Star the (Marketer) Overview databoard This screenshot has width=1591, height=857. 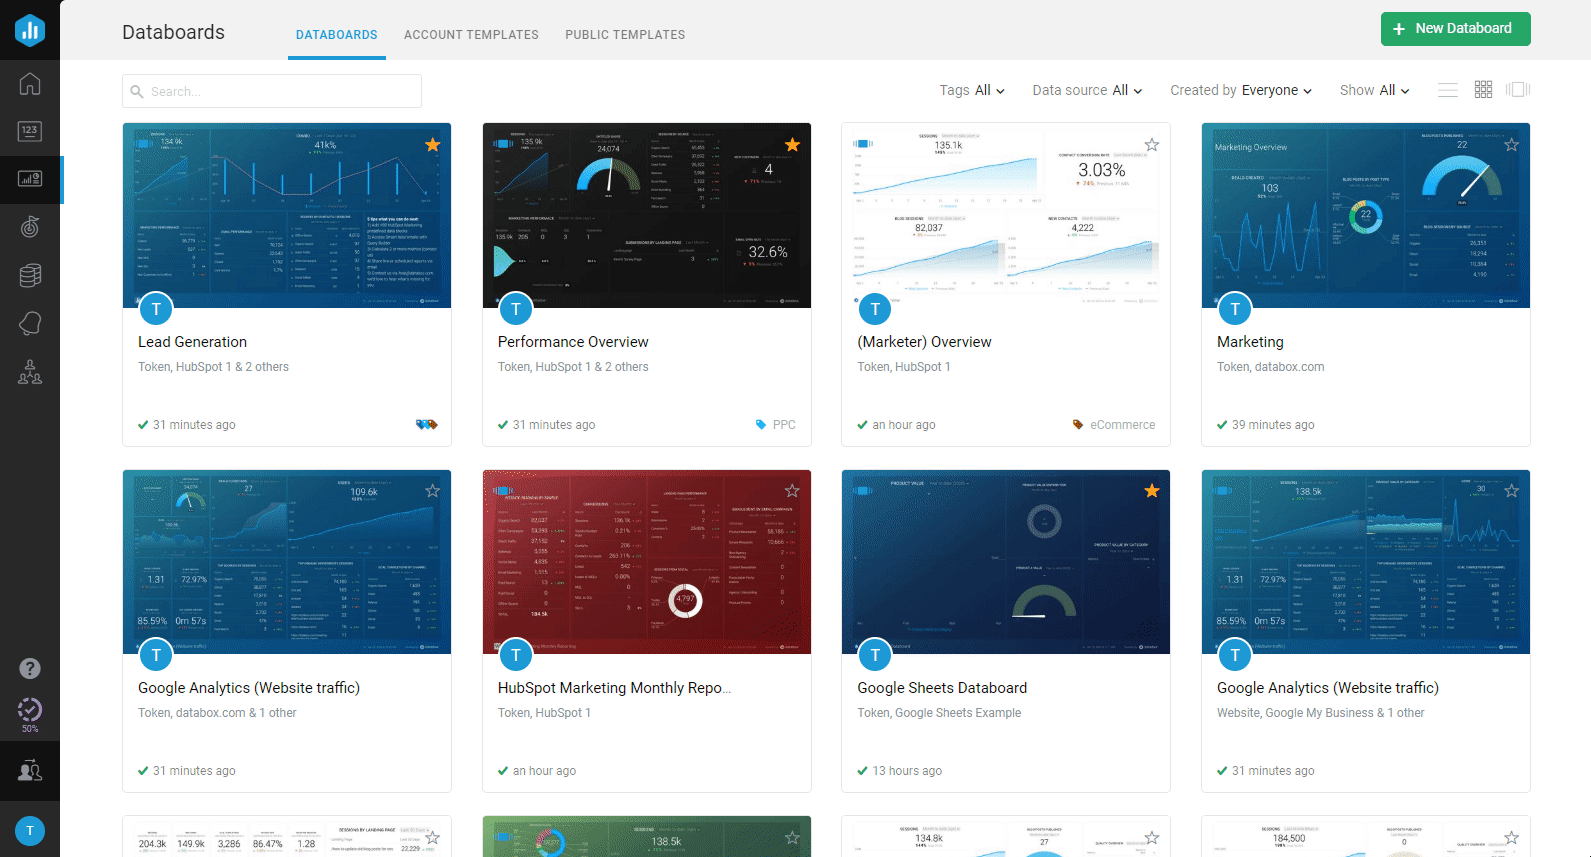point(1152,145)
